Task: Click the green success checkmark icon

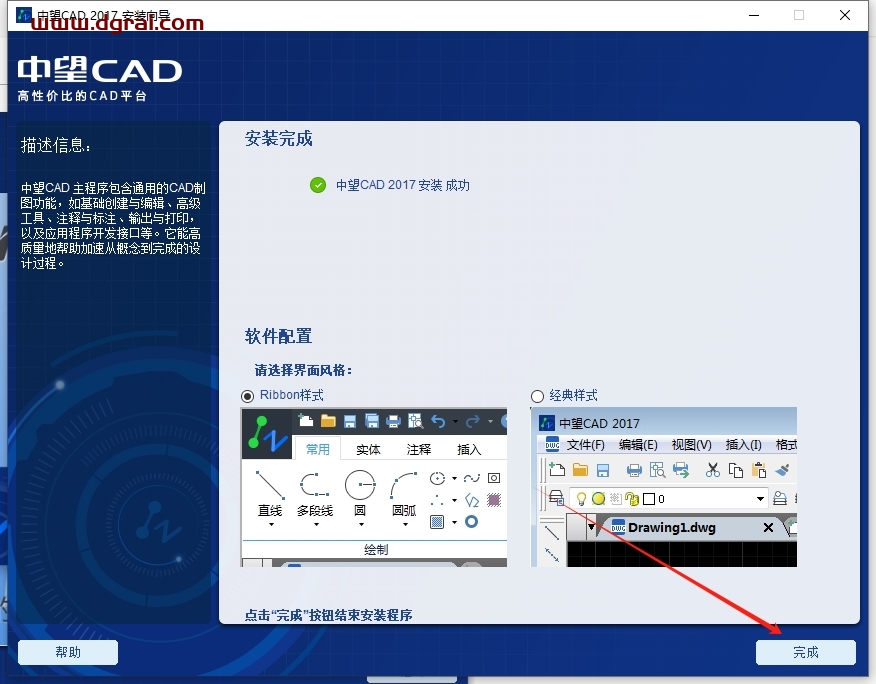Action: tap(318, 185)
